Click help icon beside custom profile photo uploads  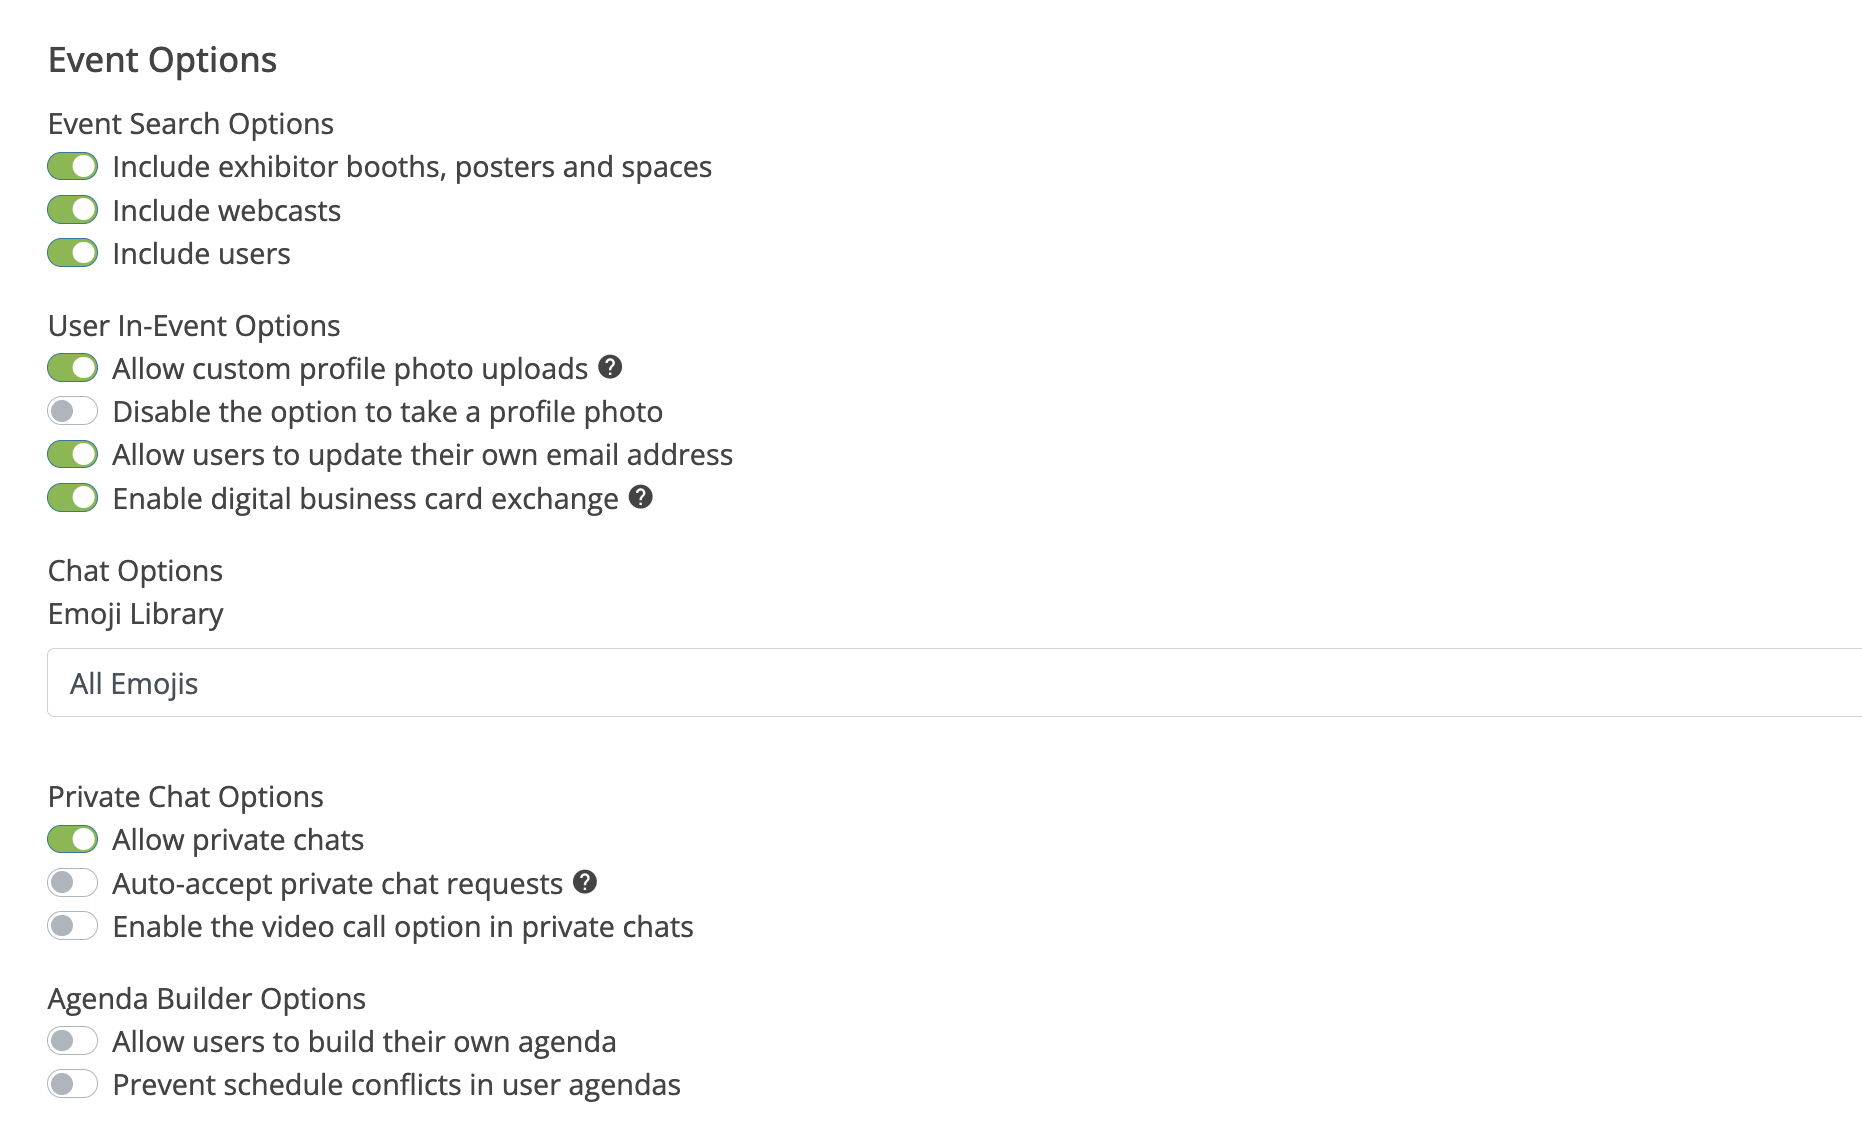point(610,367)
